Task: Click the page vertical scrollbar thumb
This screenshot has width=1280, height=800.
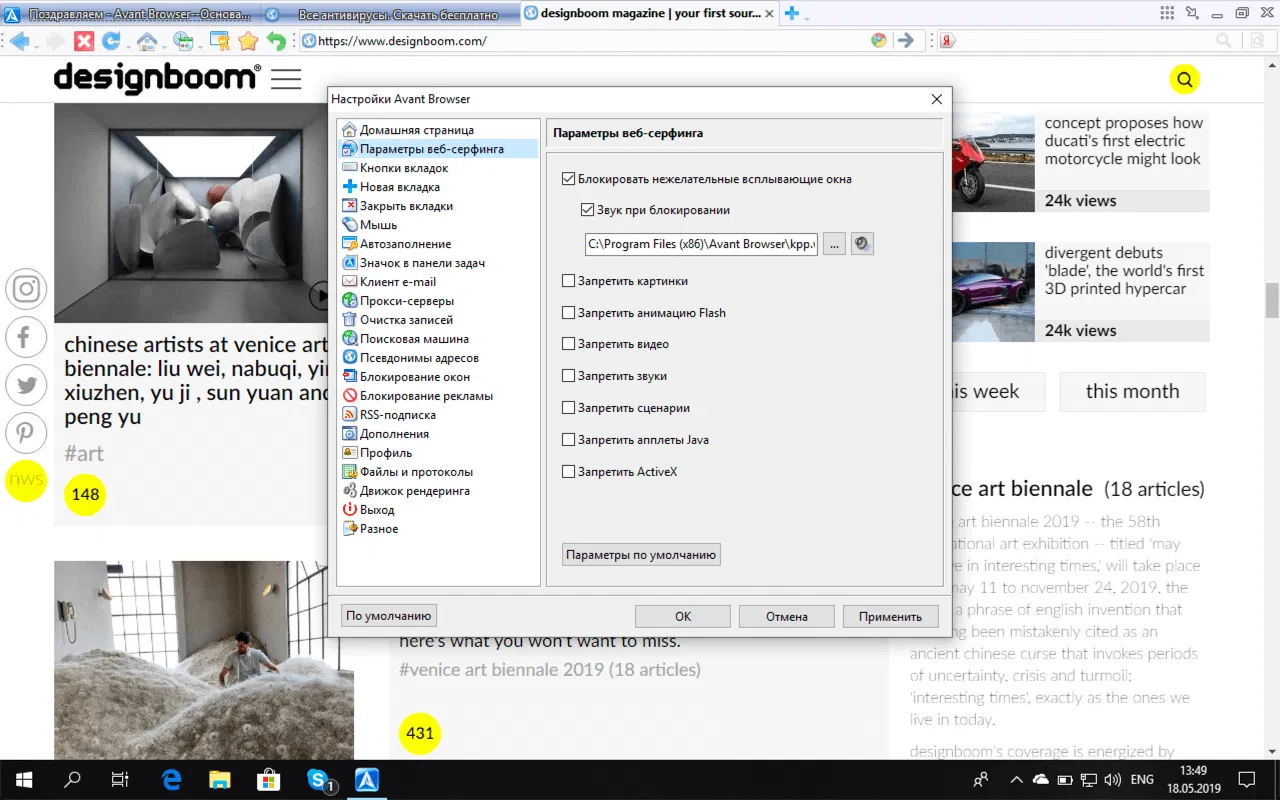Action: point(1272,299)
